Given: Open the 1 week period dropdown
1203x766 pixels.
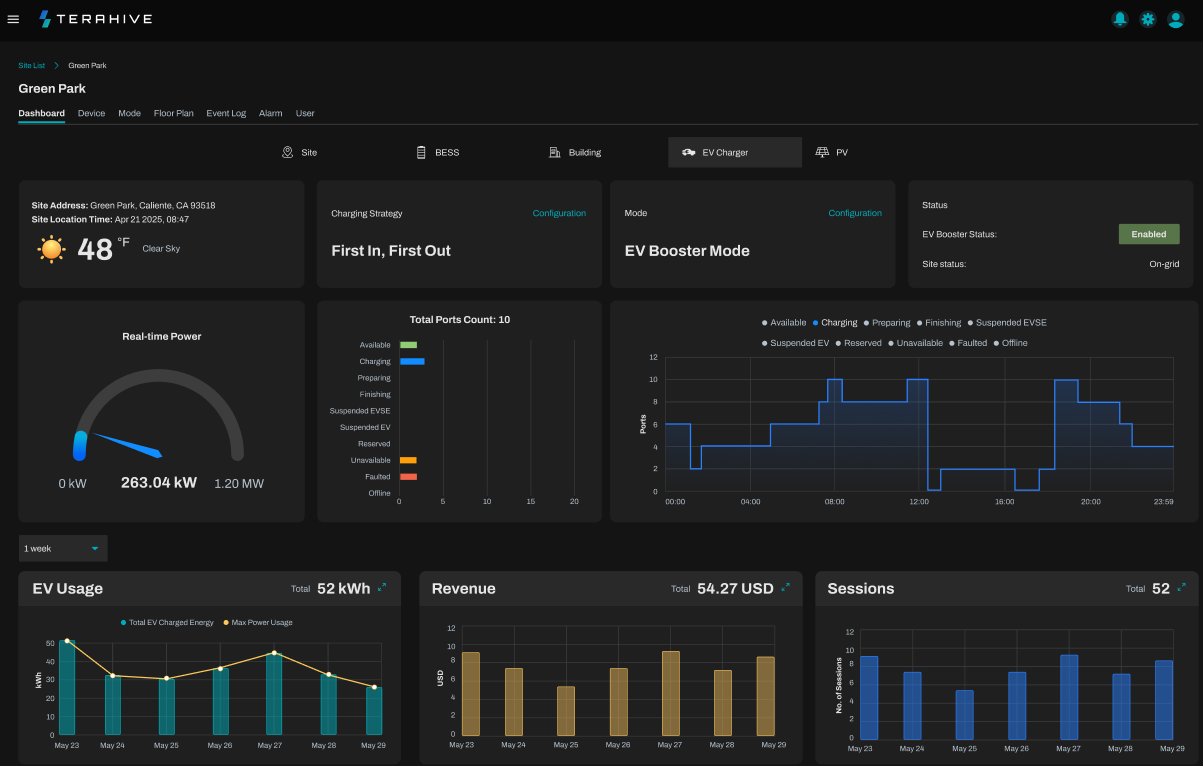Looking at the screenshot, I should pos(63,548).
